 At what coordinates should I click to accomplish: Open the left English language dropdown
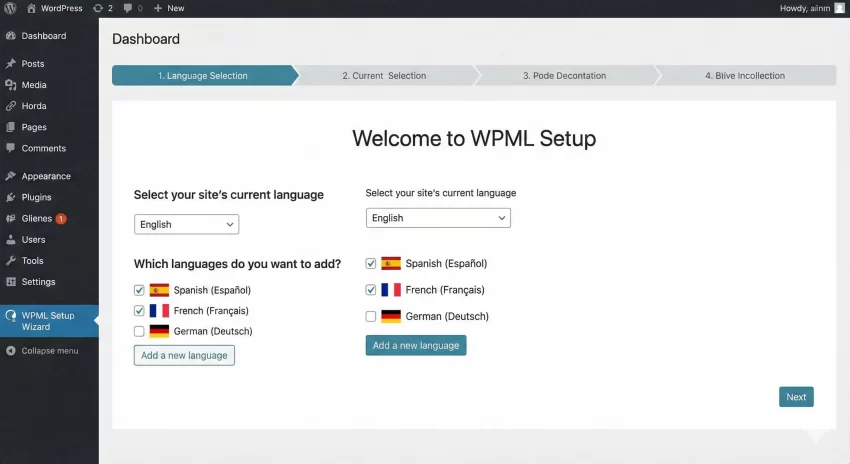[x=186, y=224]
